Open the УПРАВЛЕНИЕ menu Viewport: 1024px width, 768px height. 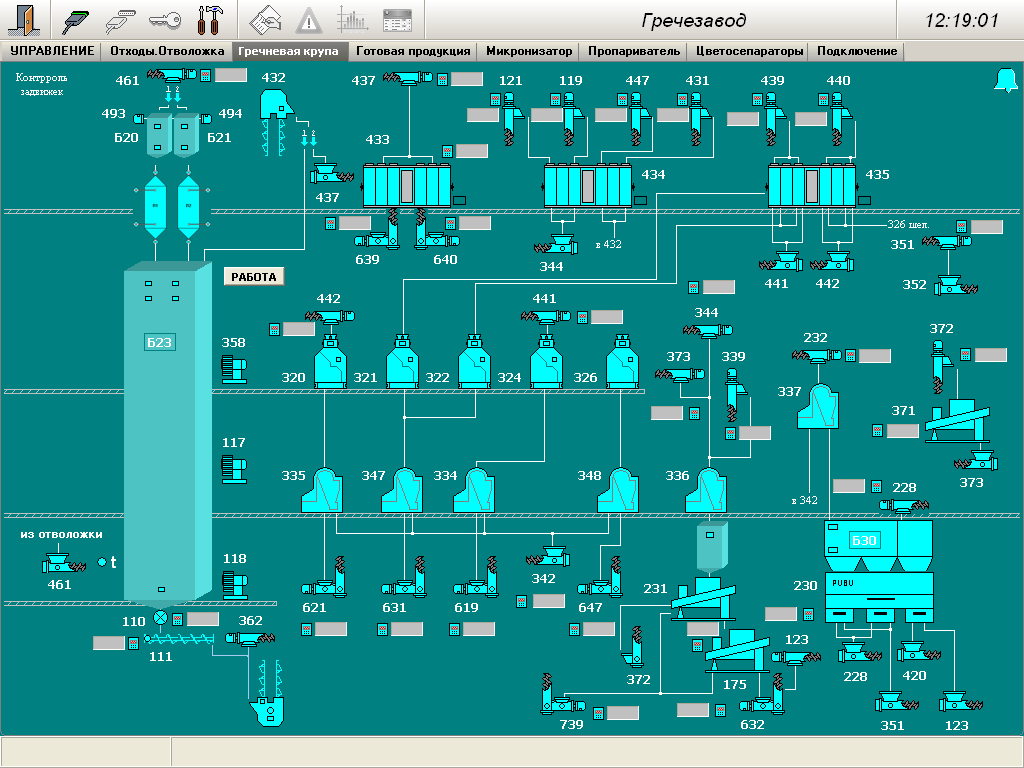(51, 51)
